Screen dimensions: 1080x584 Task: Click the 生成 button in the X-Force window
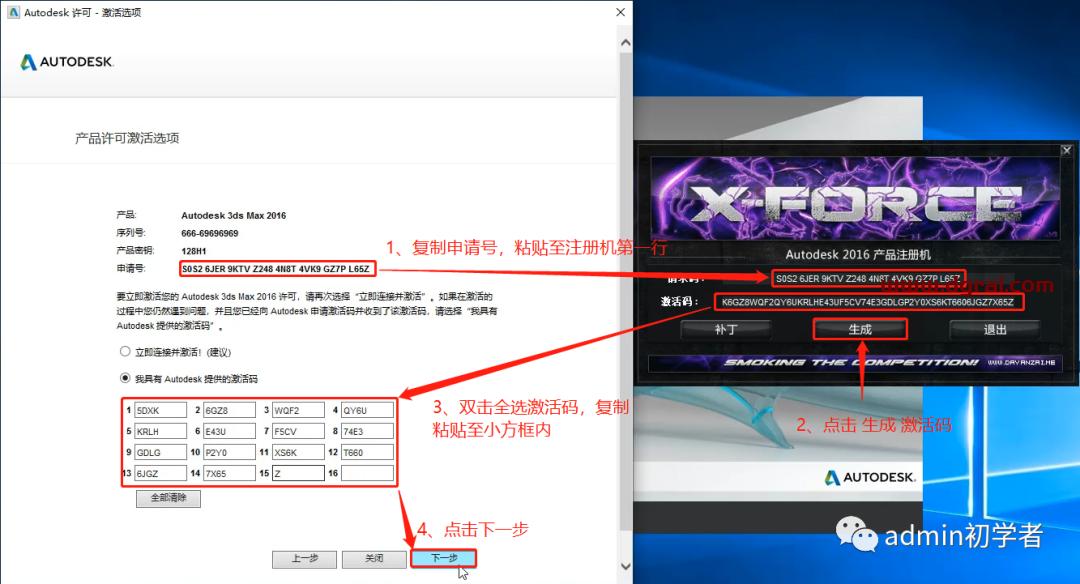(860, 330)
